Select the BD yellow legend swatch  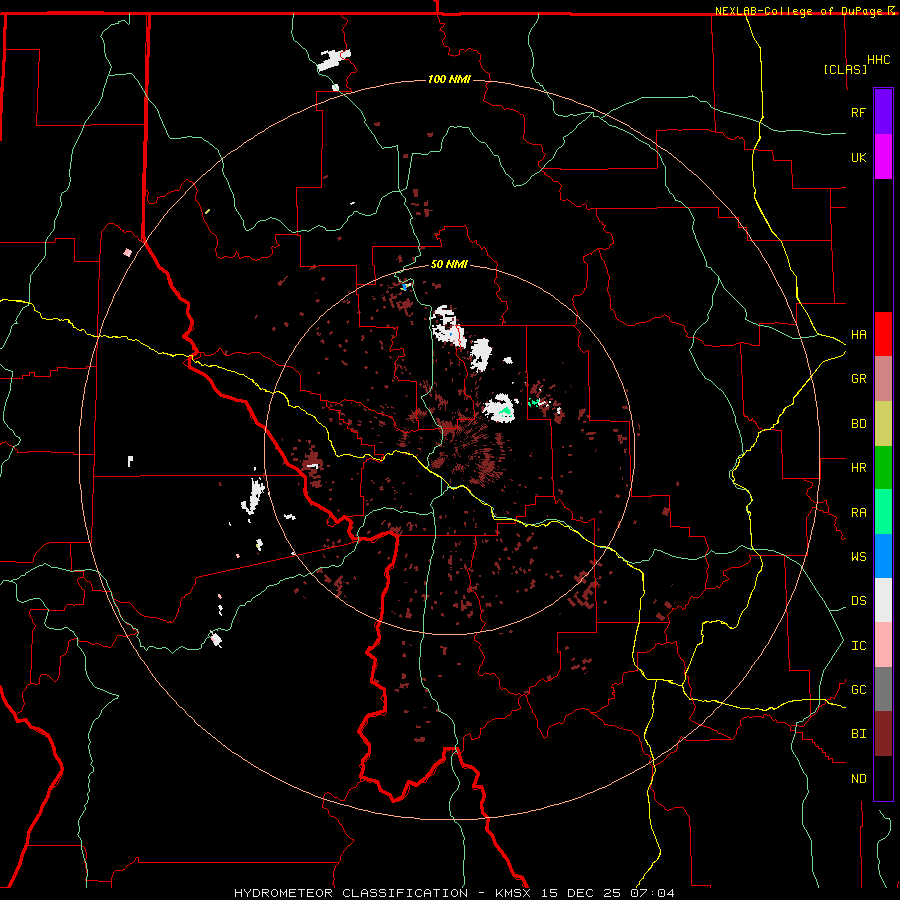pos(883,424)
